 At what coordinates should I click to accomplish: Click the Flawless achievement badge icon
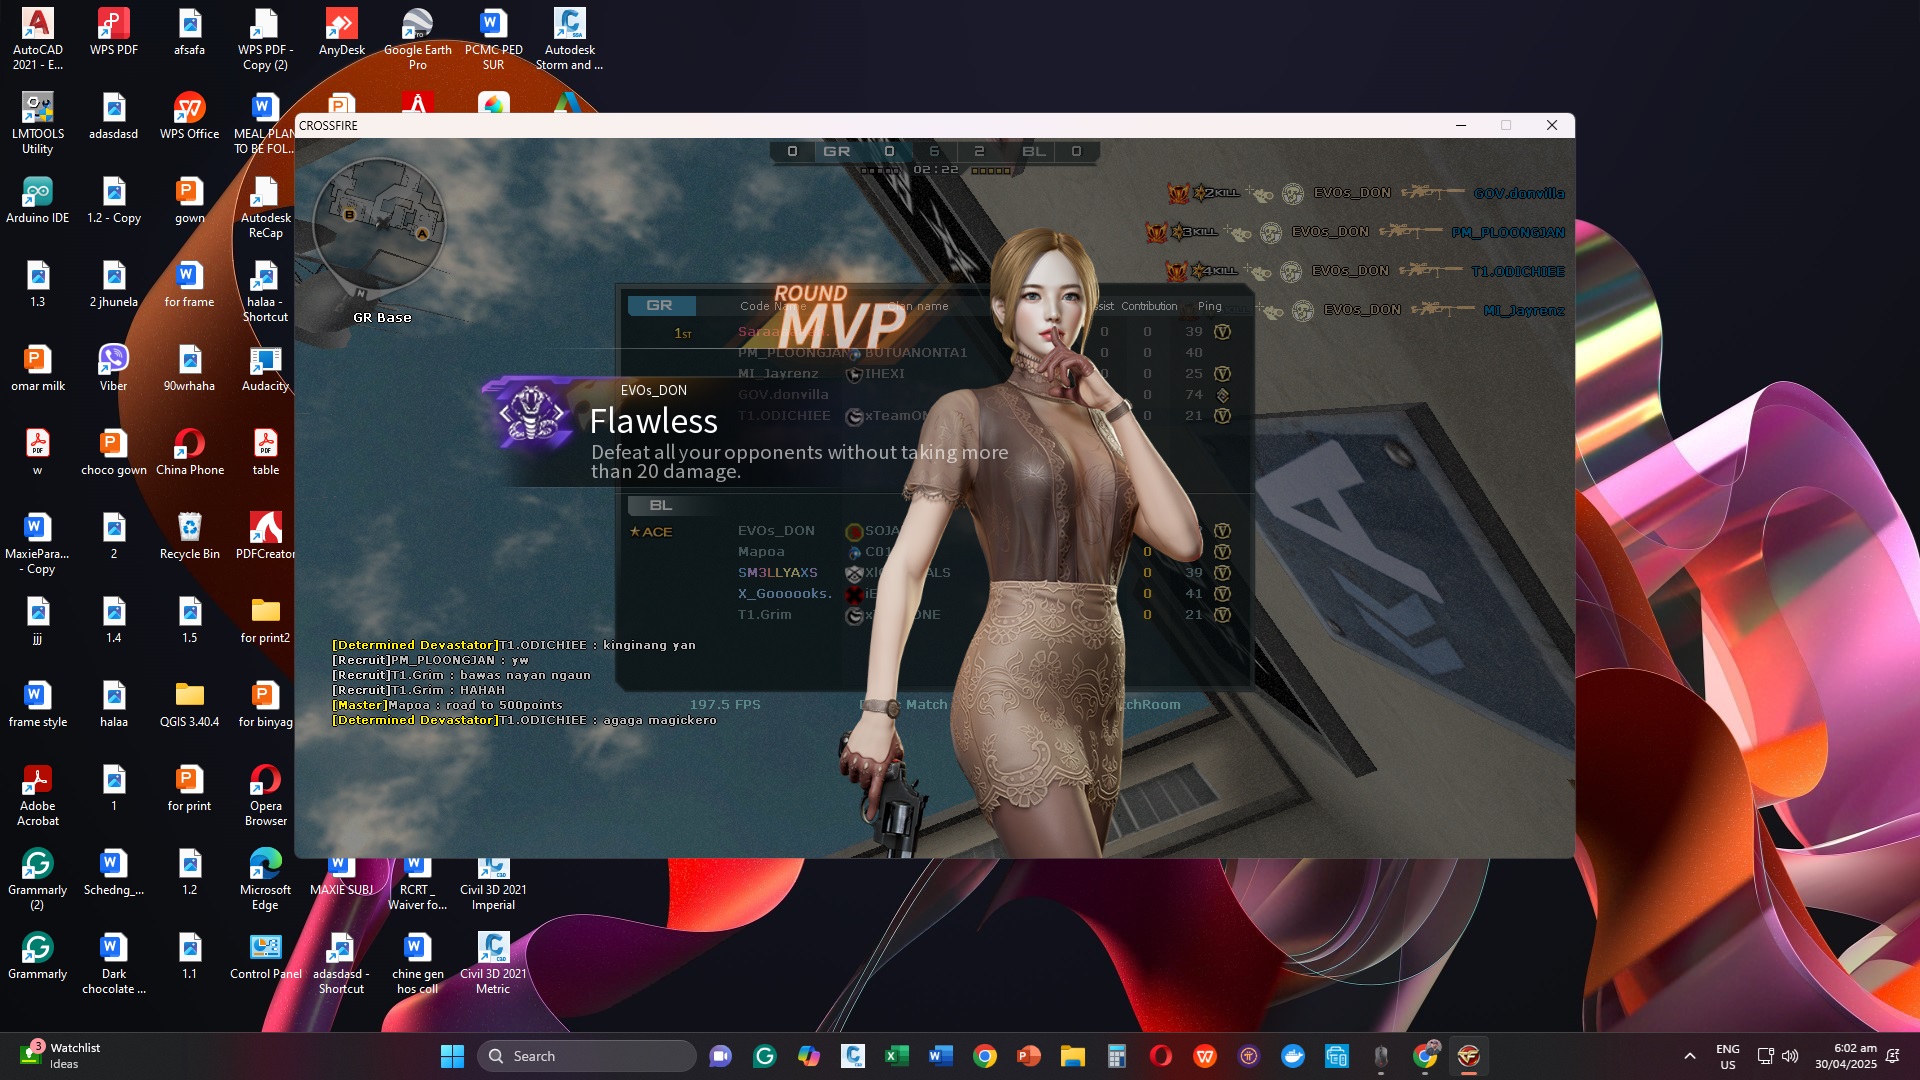click(531, 414)
